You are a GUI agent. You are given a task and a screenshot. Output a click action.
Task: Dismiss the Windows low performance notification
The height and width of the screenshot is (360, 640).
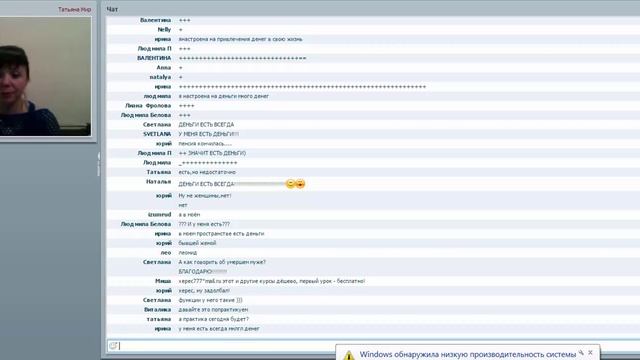(x=590, y=352)
